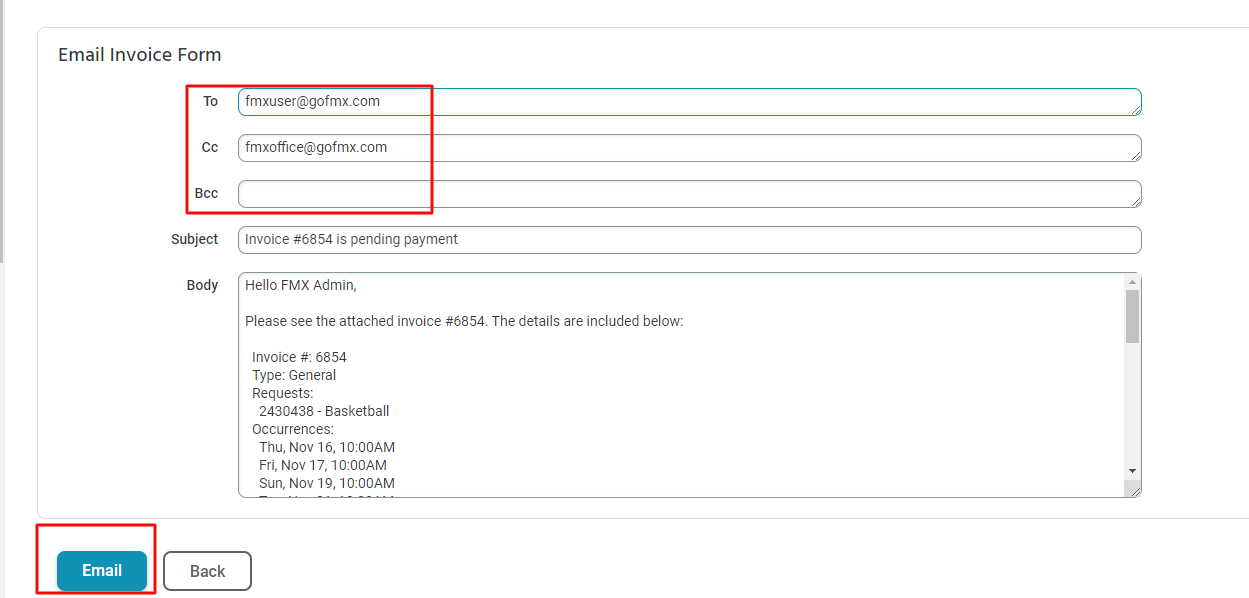Click the Body scrollbar up arrow
Image resolution: width=1249 pixels, height=598 pixels.
click(1132, 282)
